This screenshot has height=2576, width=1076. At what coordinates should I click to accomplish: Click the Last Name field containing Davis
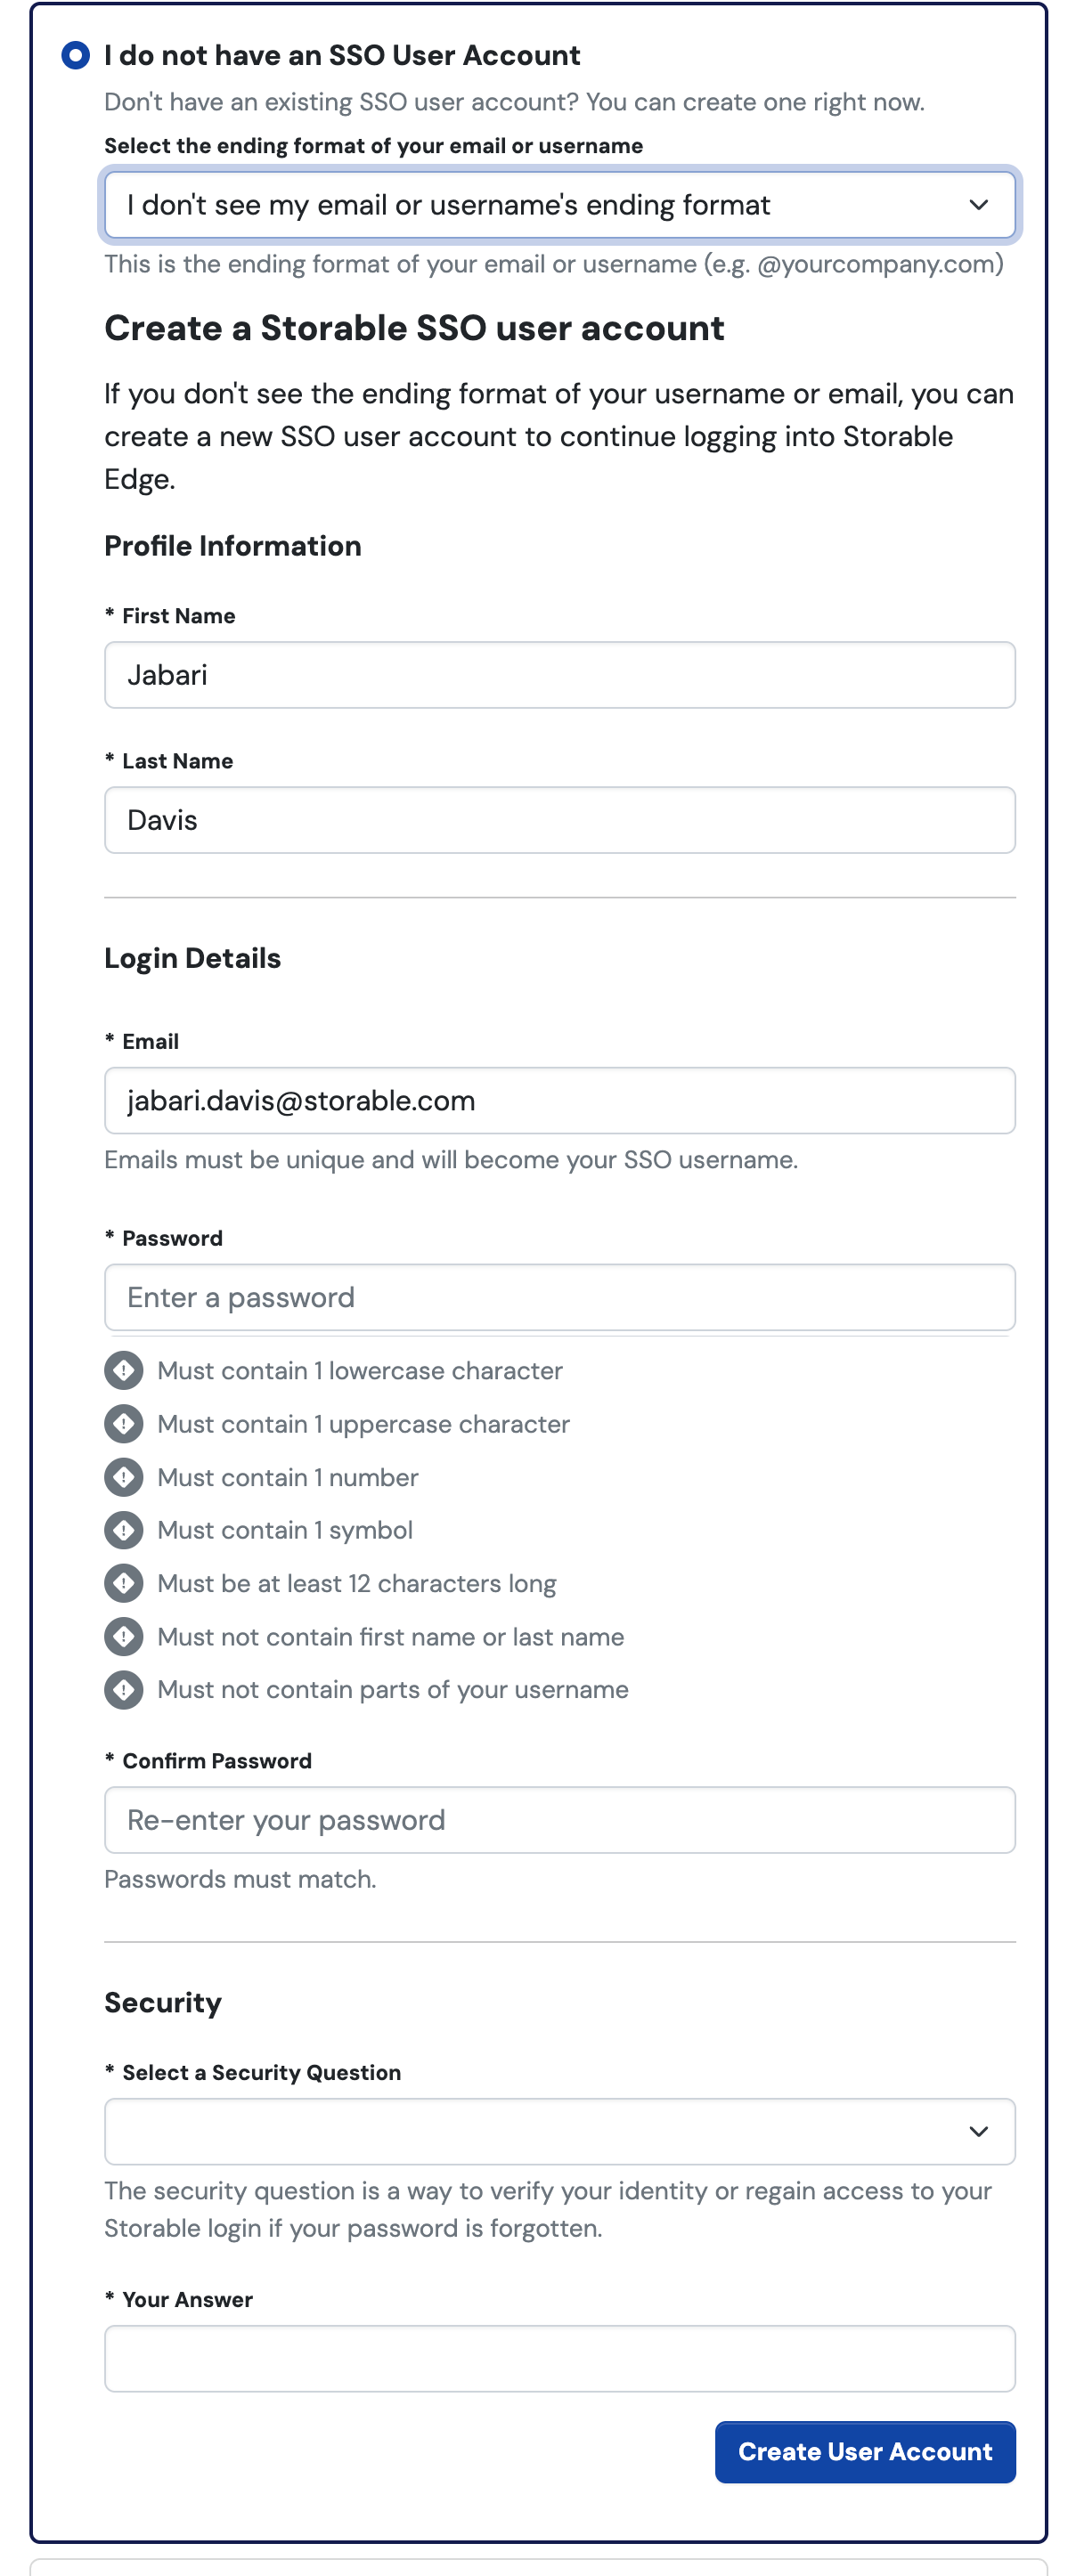[x=560, y=820]
